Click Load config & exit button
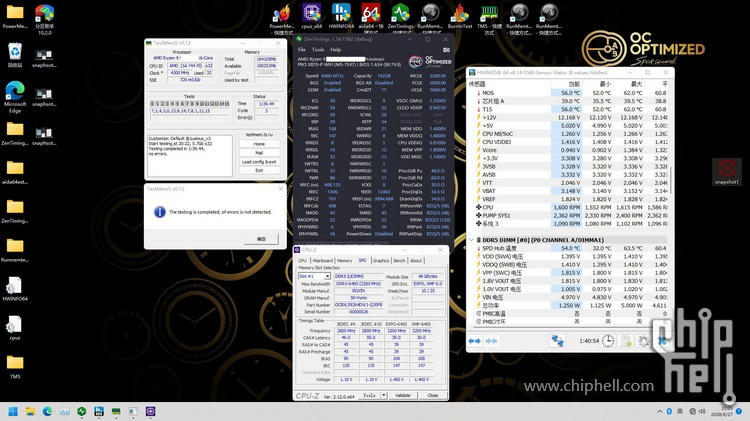Image resolution: width=750 pixels, height=421 pixels. click(x=259, y=162)
